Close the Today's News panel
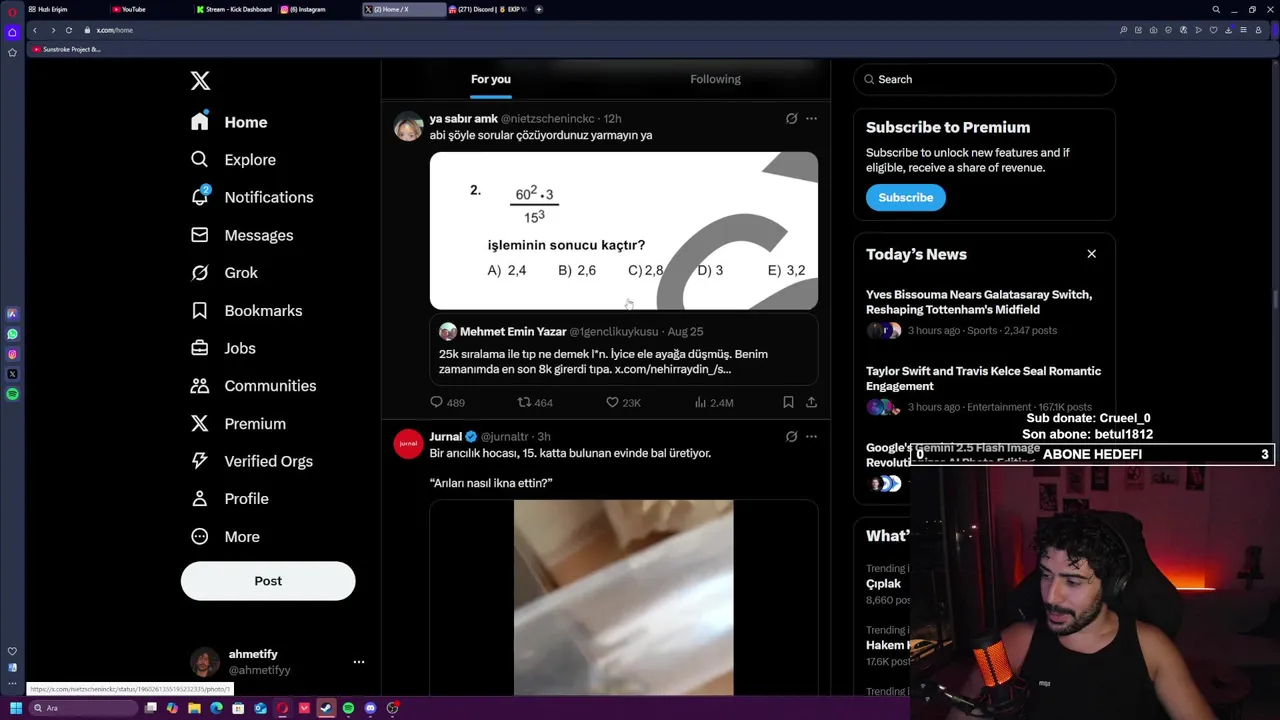This screenshot has width=1280, height=720. tap(1091, 254)
